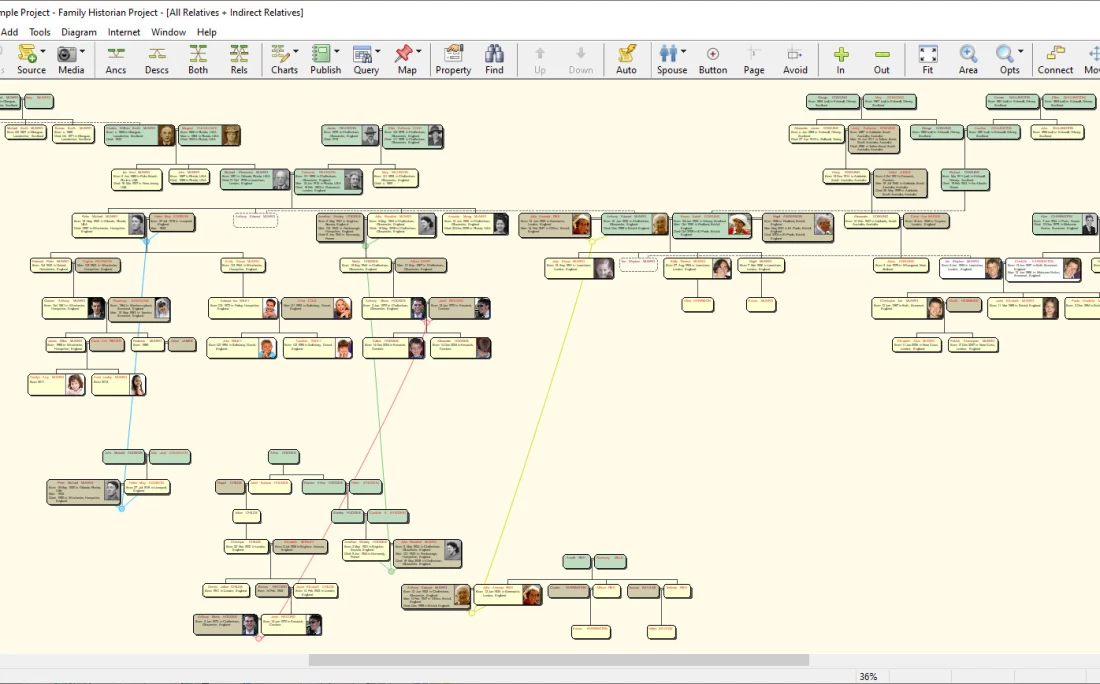
Task: Show ancestors with the Ancs tool
Action: tap(116, 59)
